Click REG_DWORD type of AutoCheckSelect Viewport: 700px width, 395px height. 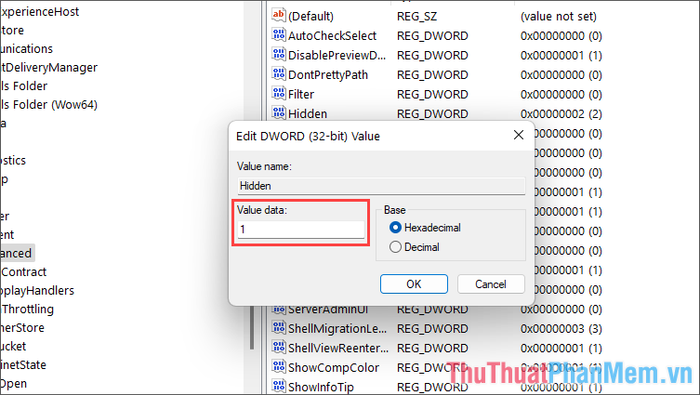pyautogui.click(x=432, y=36)
